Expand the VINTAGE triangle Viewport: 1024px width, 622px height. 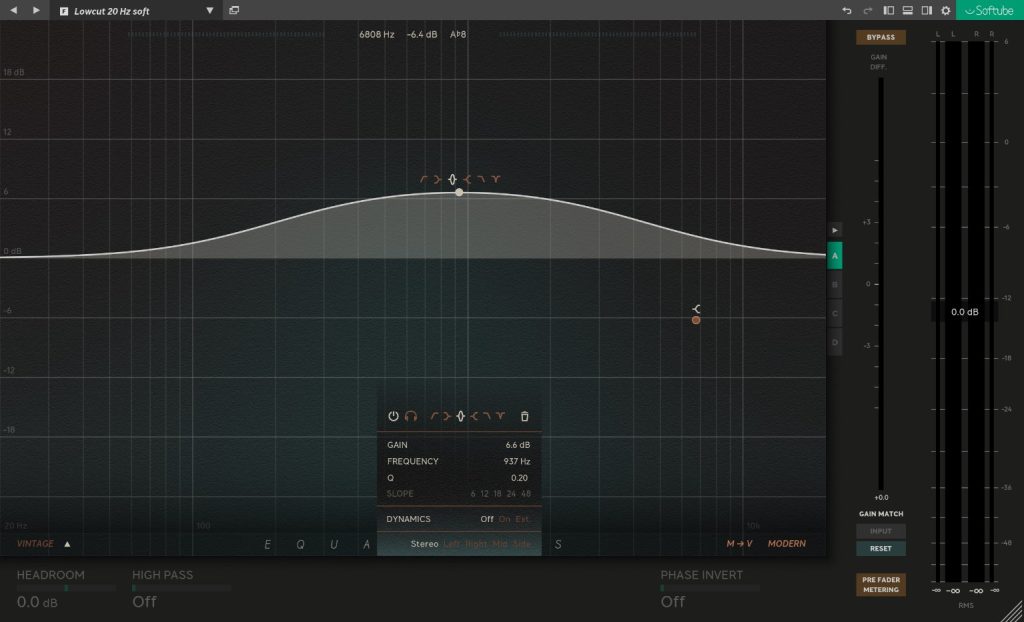click(68, 545)
